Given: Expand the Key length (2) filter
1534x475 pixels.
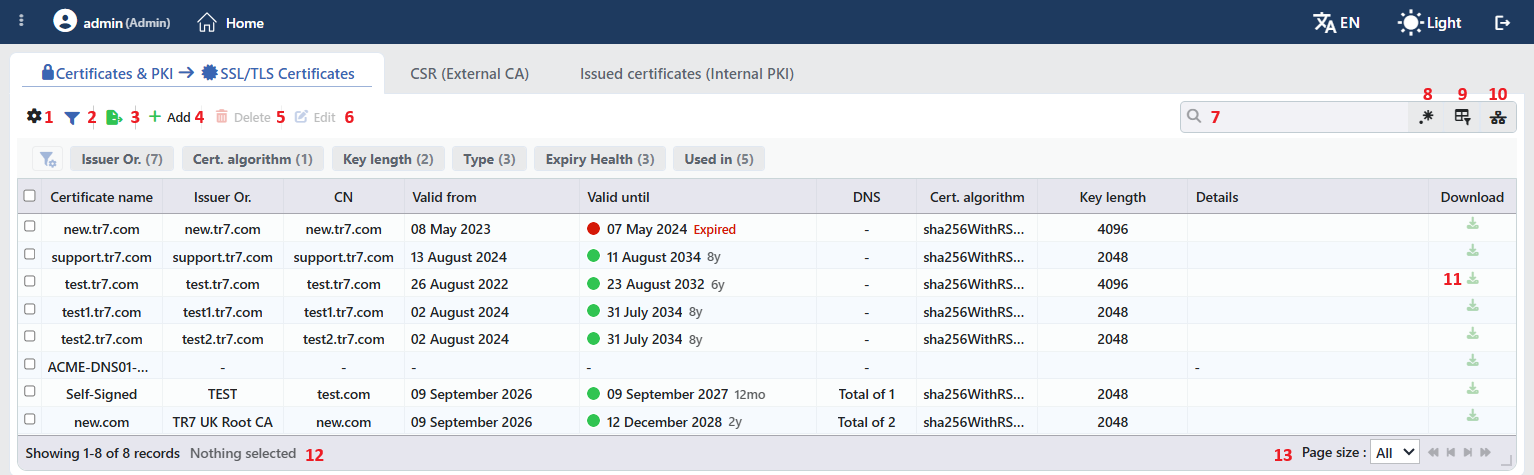Looking at the screenshot, I should pyautogui.click(x=388, y=159).
